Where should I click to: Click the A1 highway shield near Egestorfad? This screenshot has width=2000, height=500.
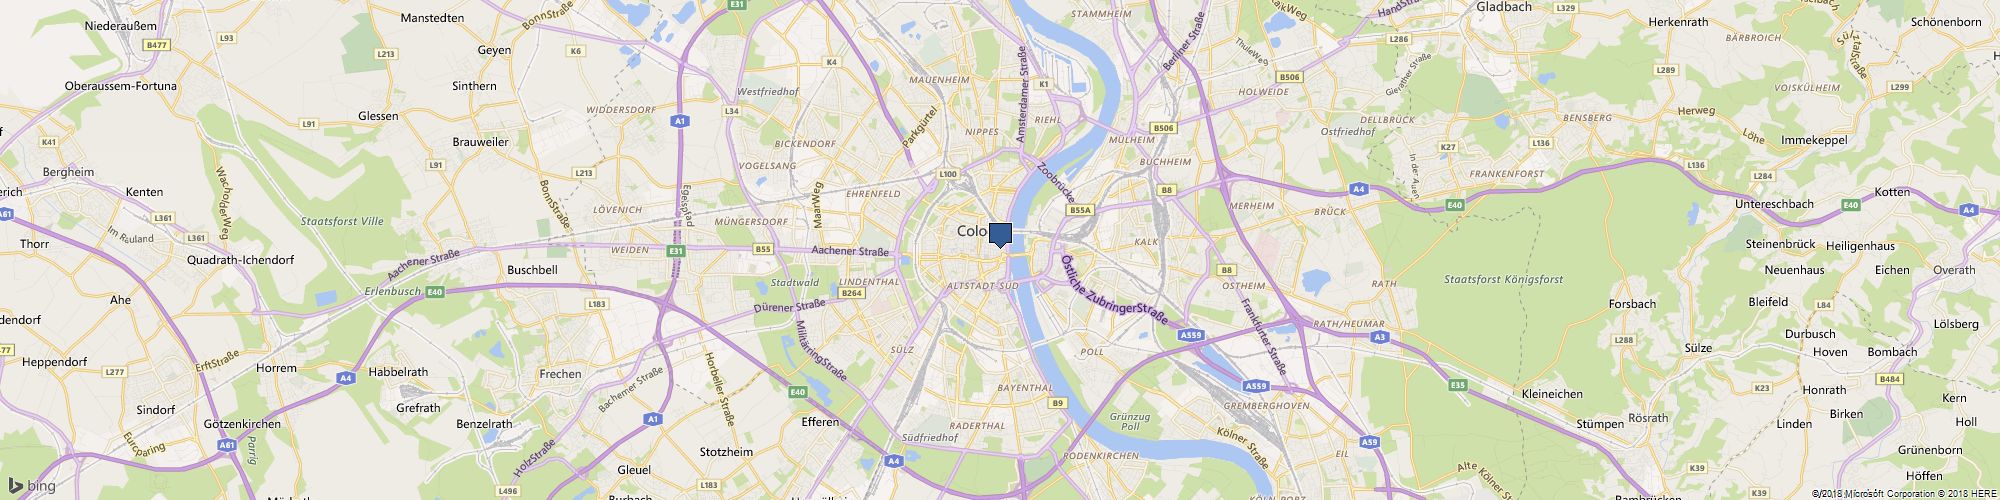coord(680,120)
